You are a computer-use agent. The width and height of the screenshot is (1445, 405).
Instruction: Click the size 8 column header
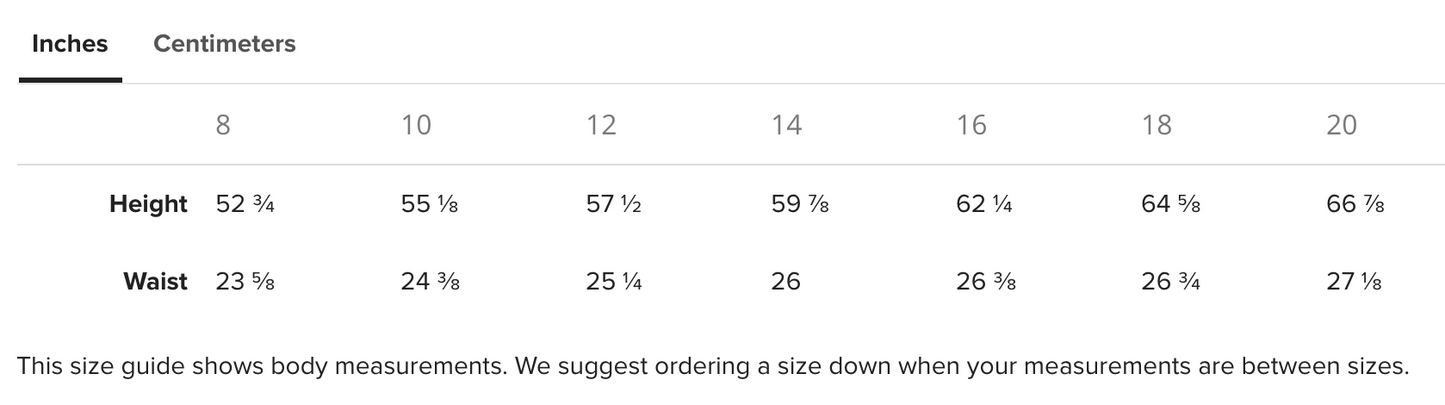pyautogui.click(x=223, y=125)
